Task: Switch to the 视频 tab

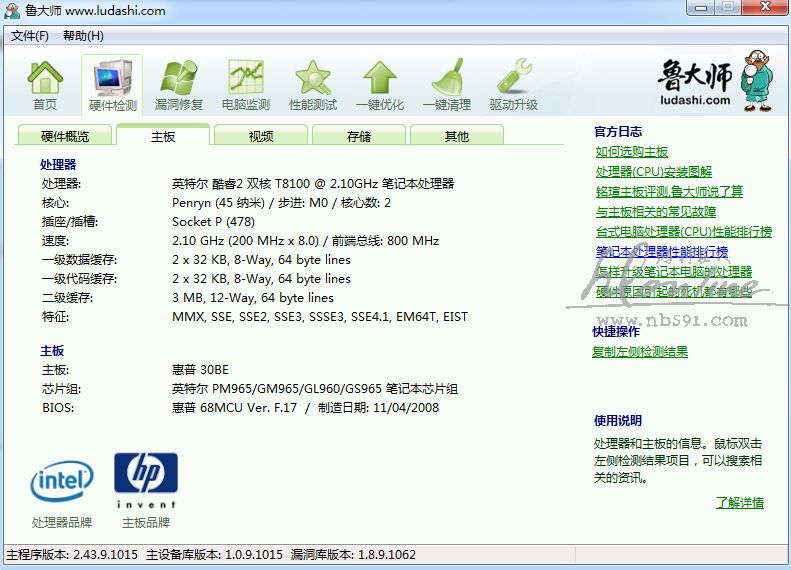Action: pyautogui.click(x=261, y=136)
